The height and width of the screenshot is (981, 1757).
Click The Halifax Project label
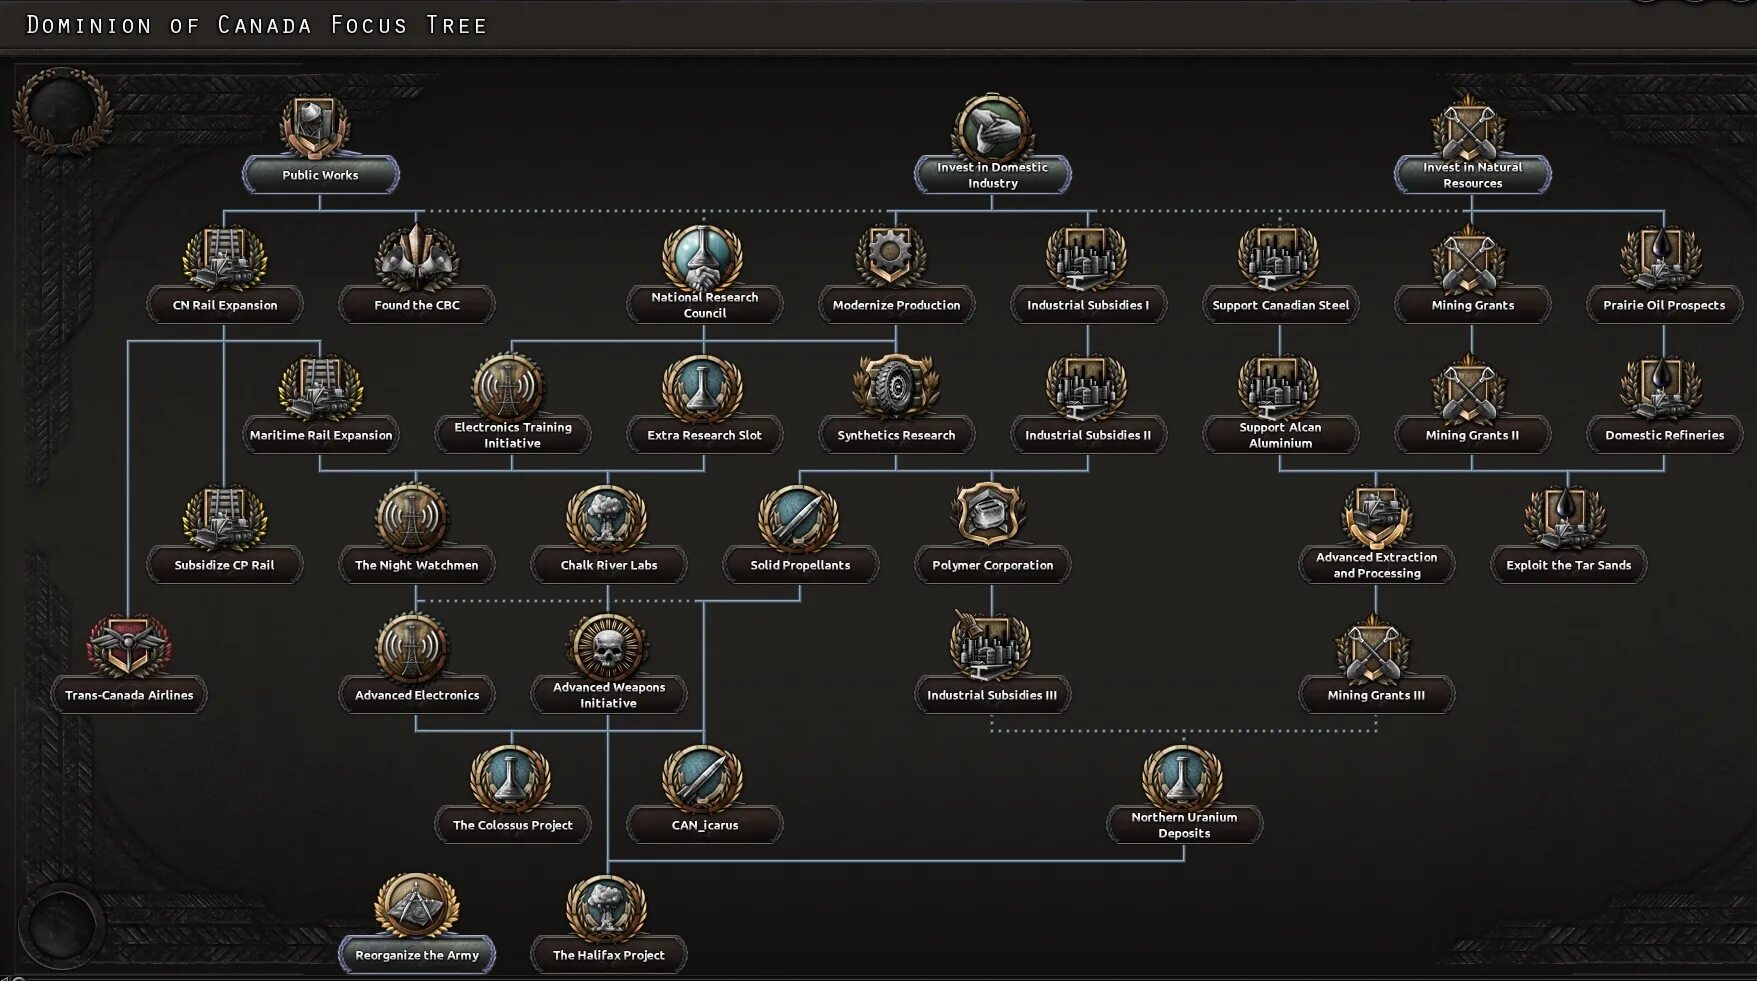(608, 955)
